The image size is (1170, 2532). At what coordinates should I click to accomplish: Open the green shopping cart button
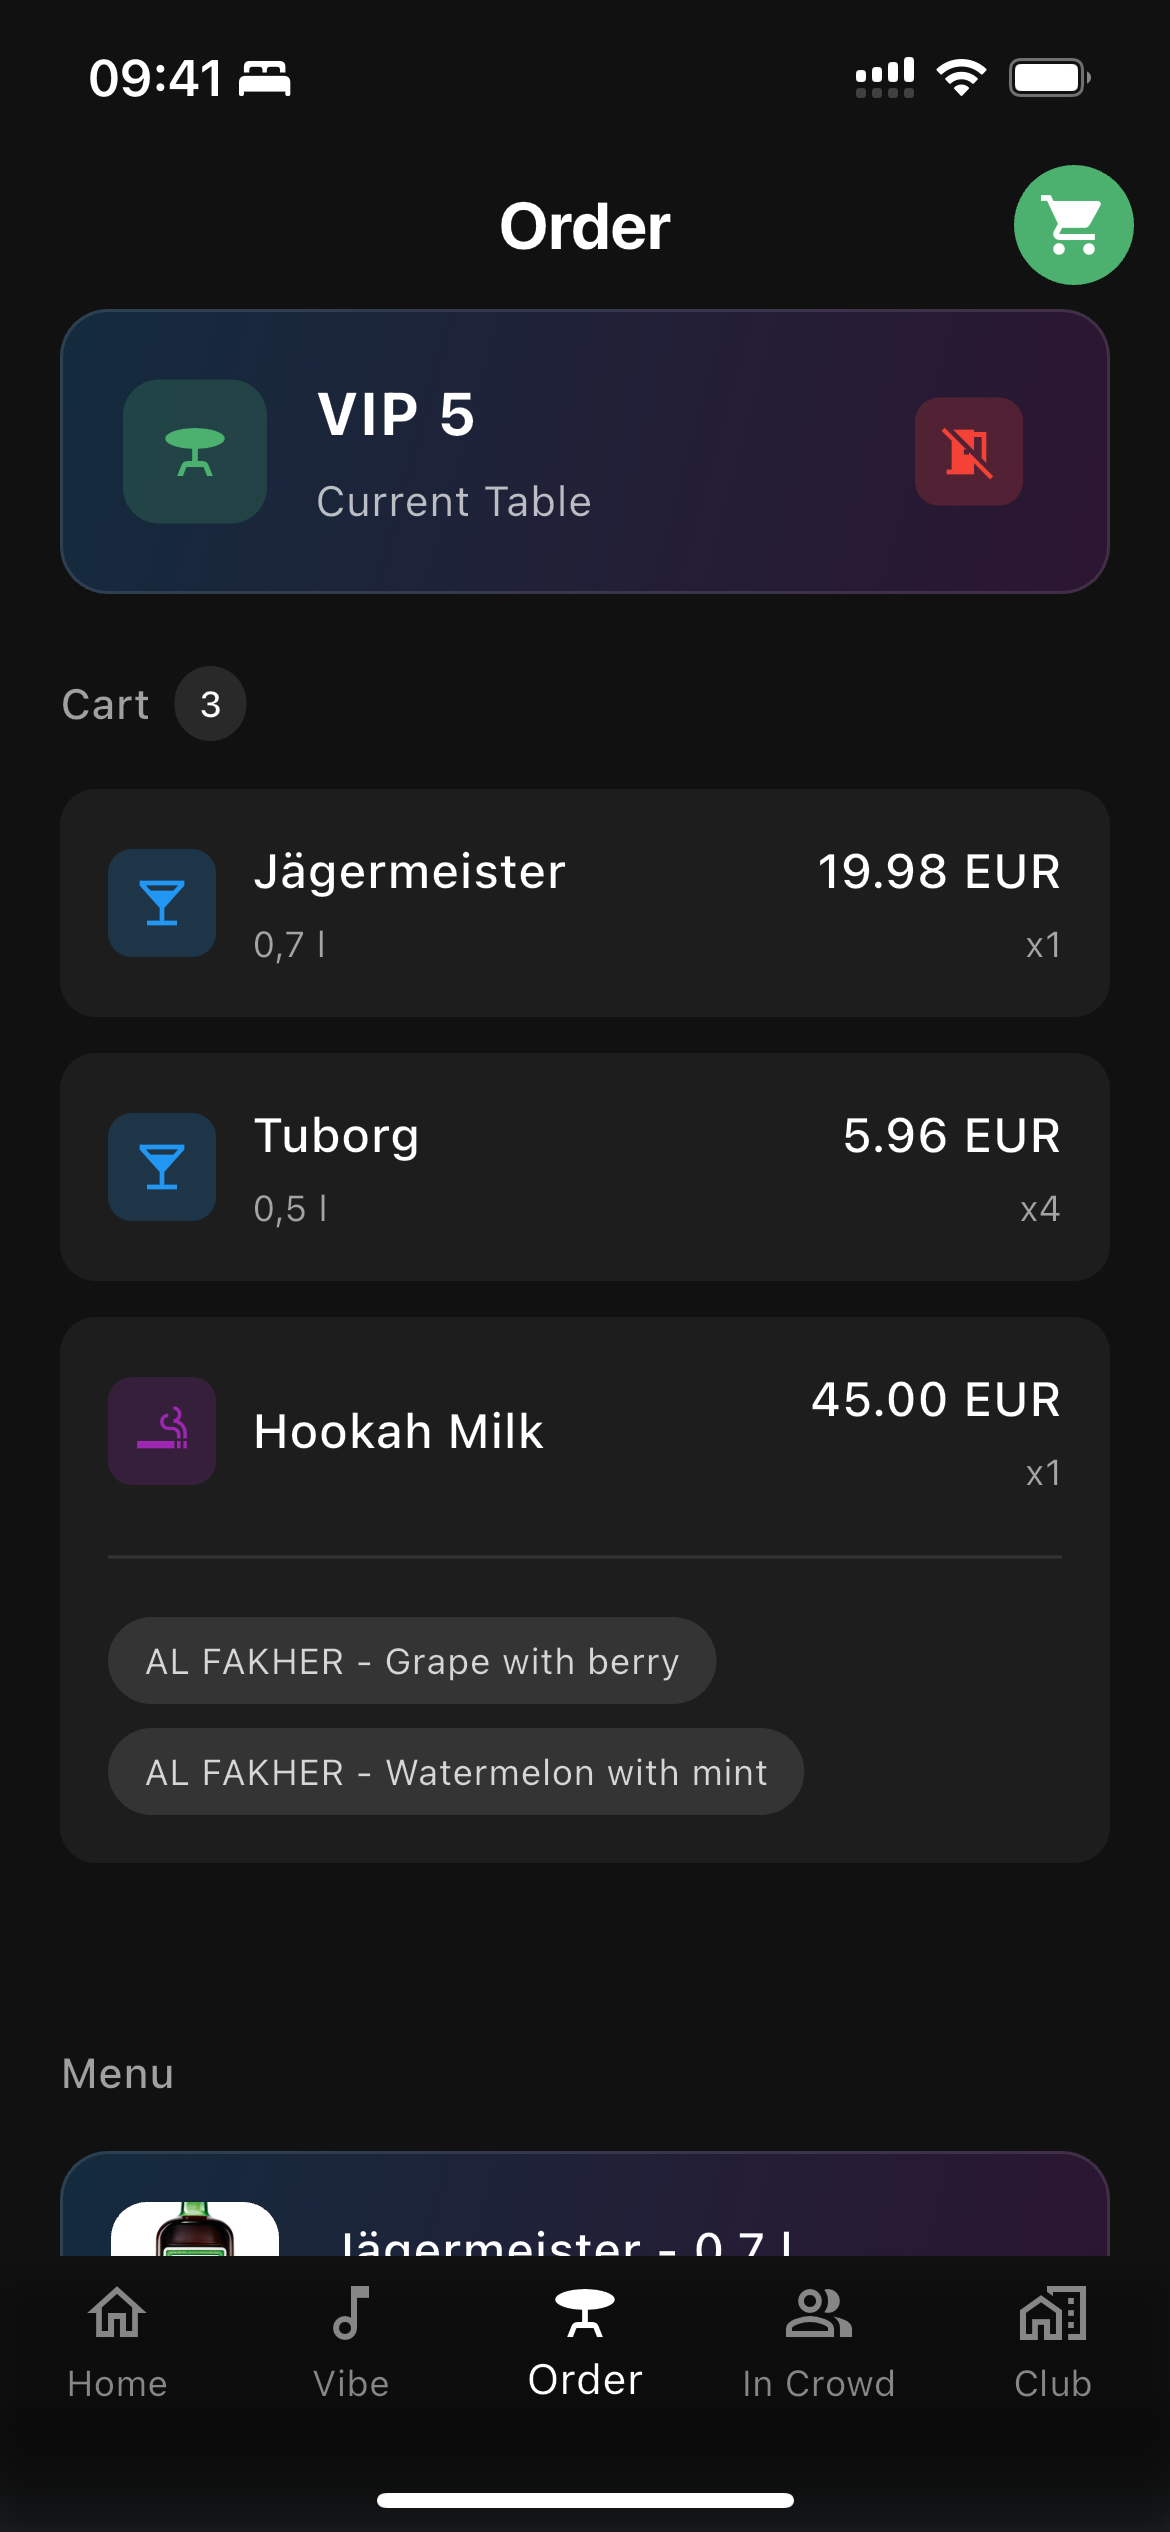tap(1073, 225)
